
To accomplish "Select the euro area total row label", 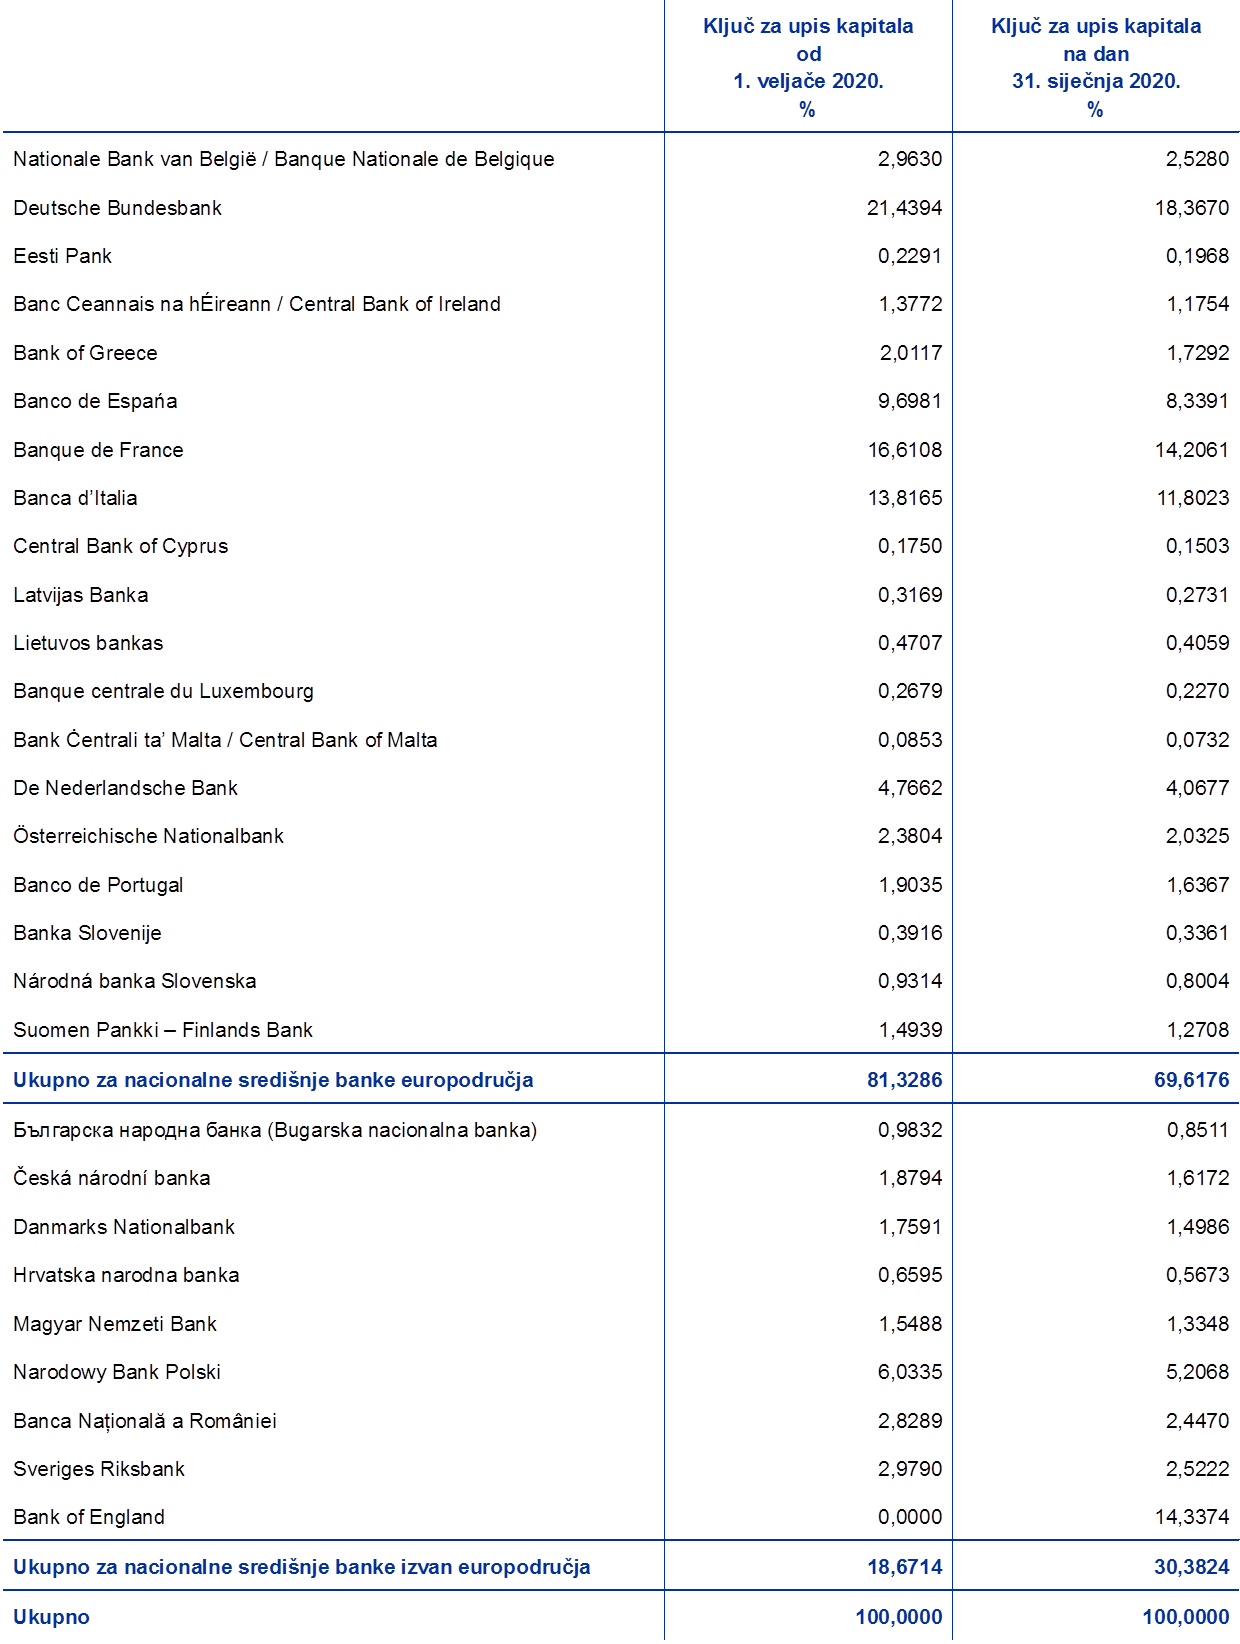I will click(273, 1080).
